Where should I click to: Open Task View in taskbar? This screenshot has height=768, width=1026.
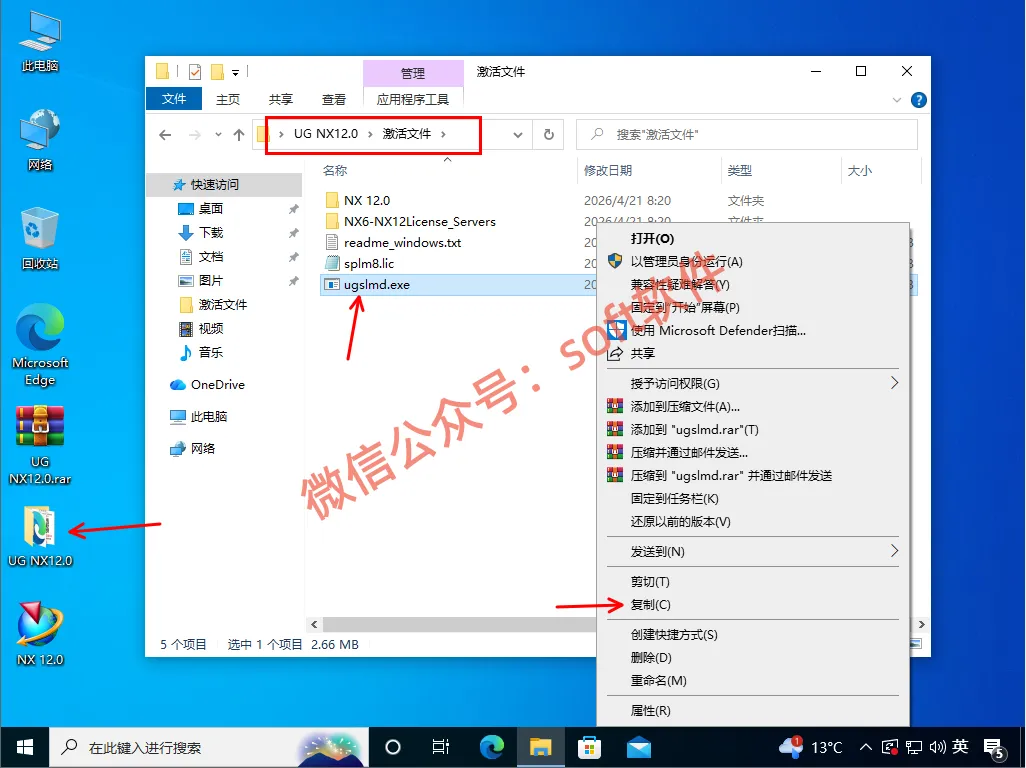441,747
